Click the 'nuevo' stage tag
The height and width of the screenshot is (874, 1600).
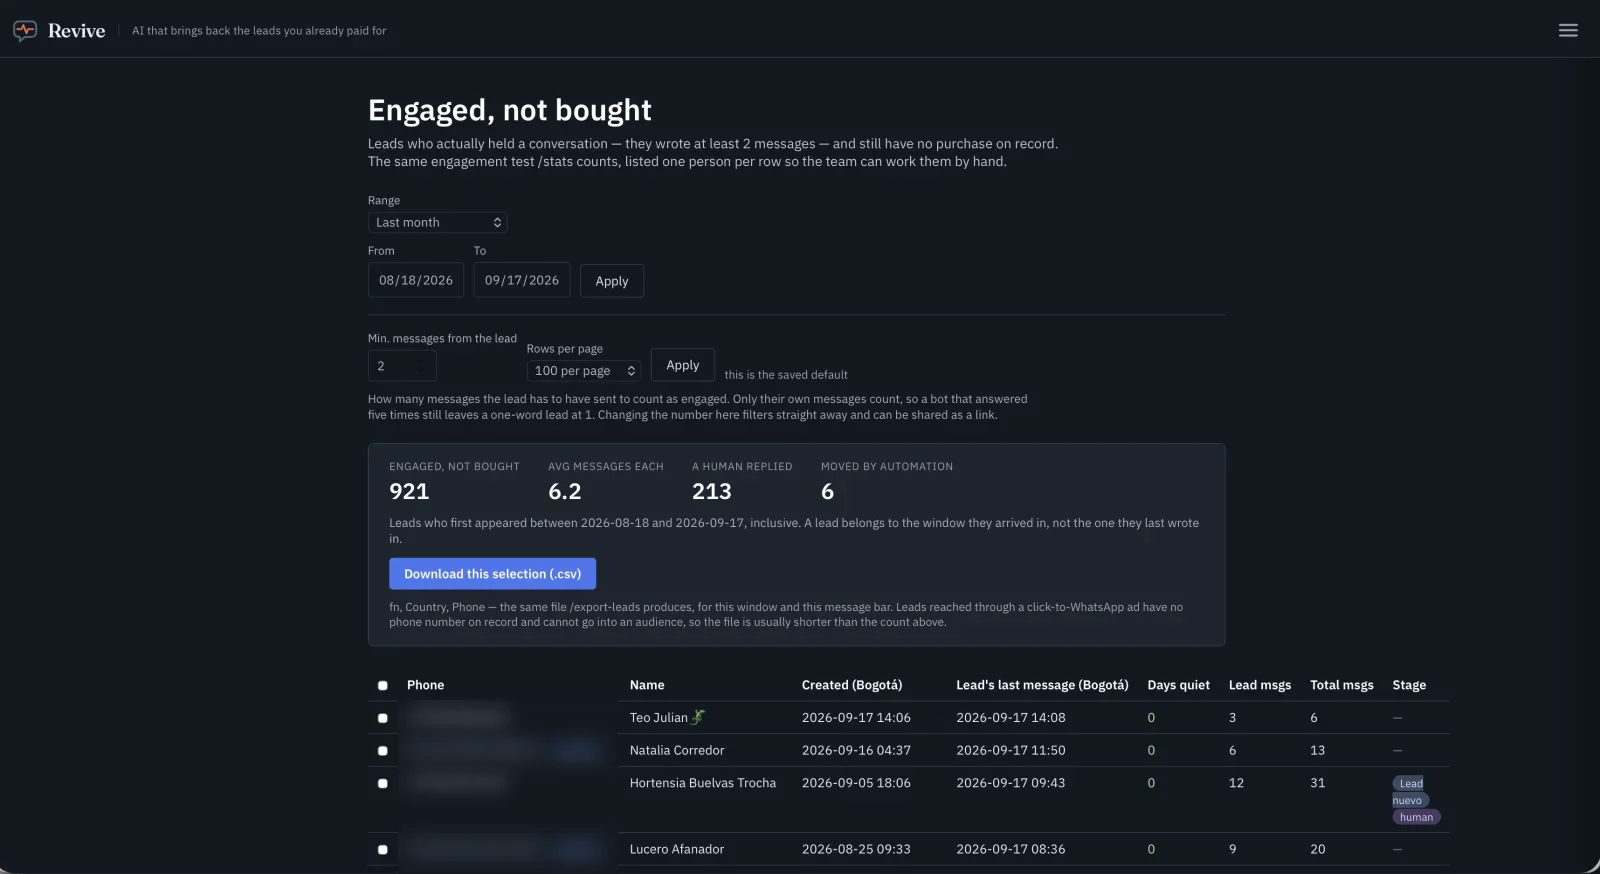point(1408,800)
